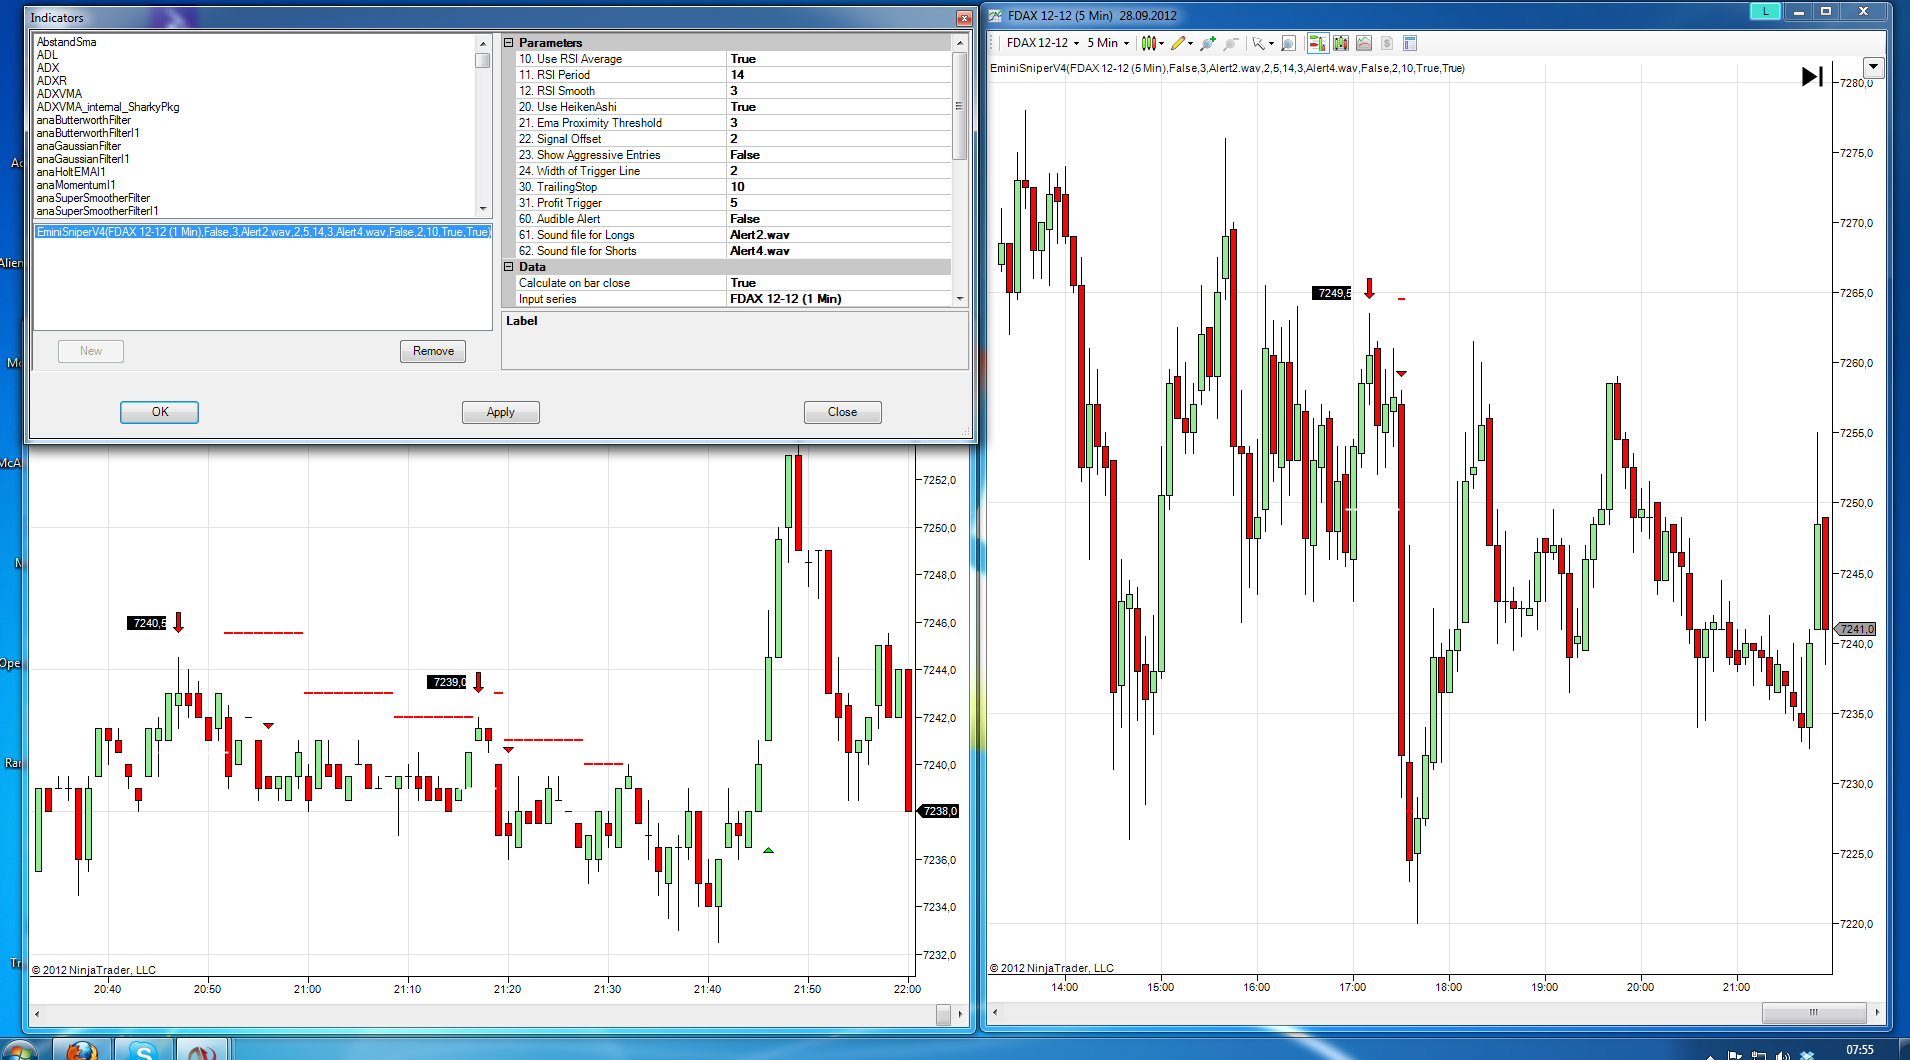Click left arrow of 5 Min chart scrollbar
This screenshot has height=1060, width=1910.
(x=995, y=1012)
